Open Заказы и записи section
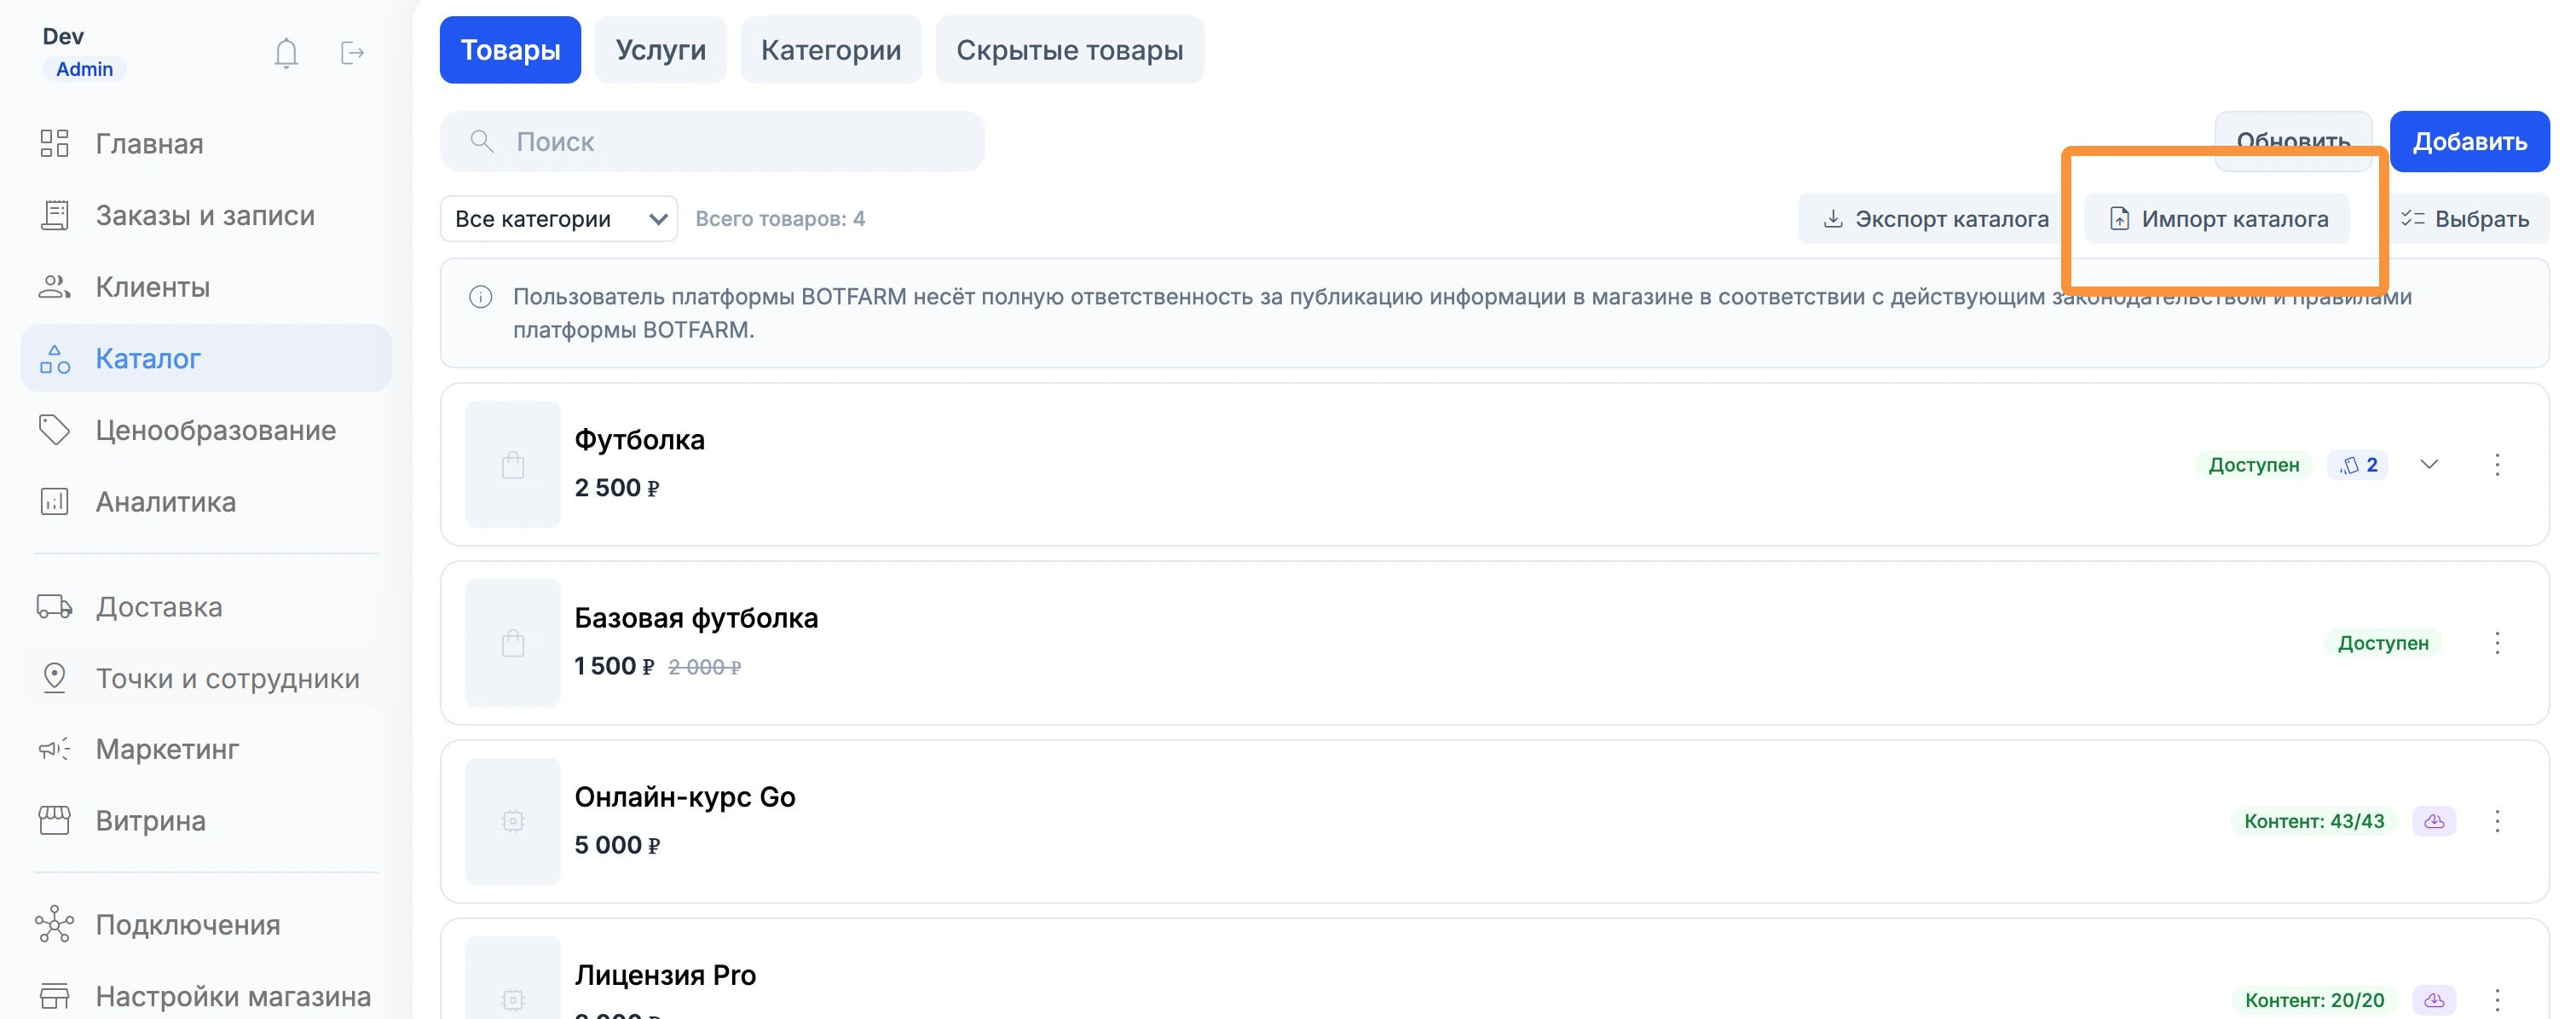Screen dimensions: 2576x1019 205,215
